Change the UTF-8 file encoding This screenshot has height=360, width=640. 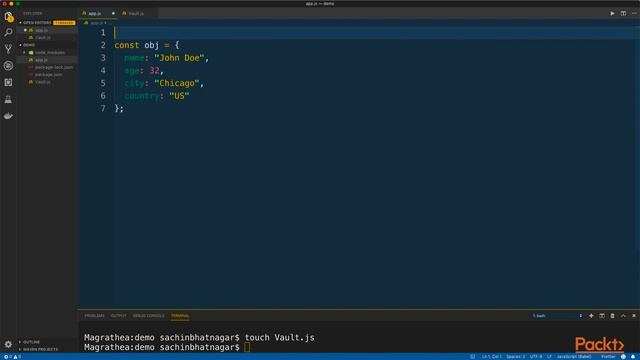[x=536, y=357]
